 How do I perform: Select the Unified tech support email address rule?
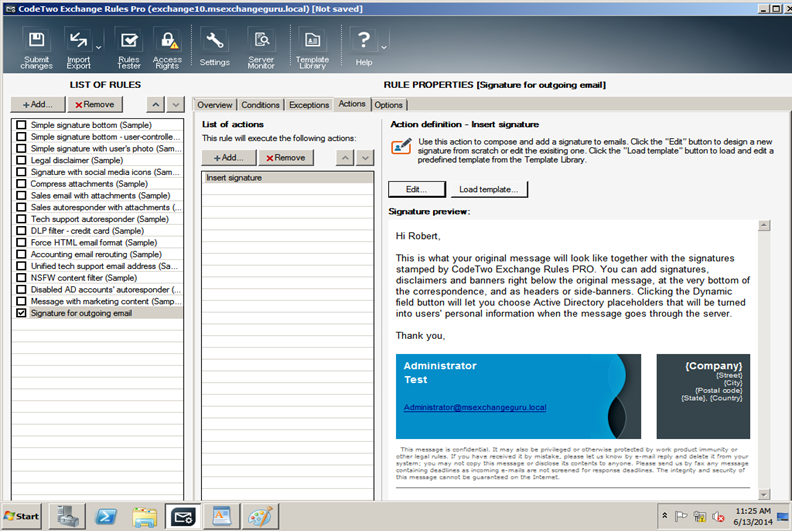pos(104,266)
